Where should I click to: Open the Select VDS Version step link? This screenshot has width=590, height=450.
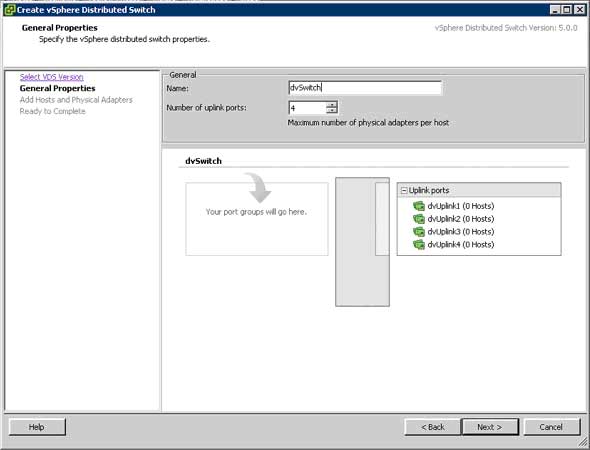pyautogui.click(x=52, y=77)
